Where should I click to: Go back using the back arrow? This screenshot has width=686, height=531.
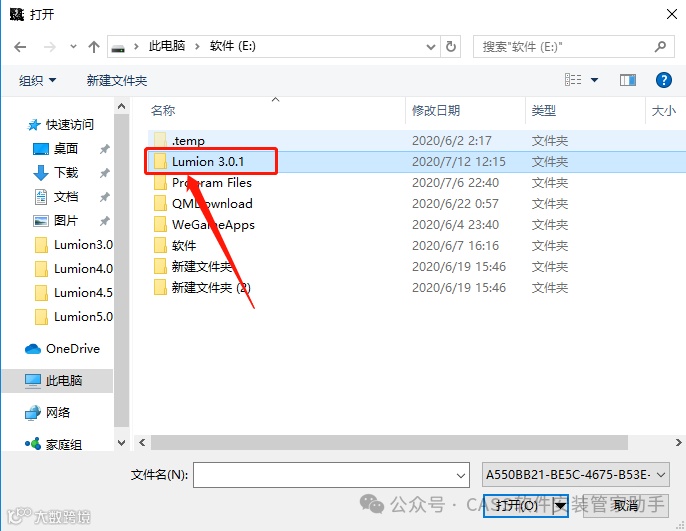(x=20, y=46)
